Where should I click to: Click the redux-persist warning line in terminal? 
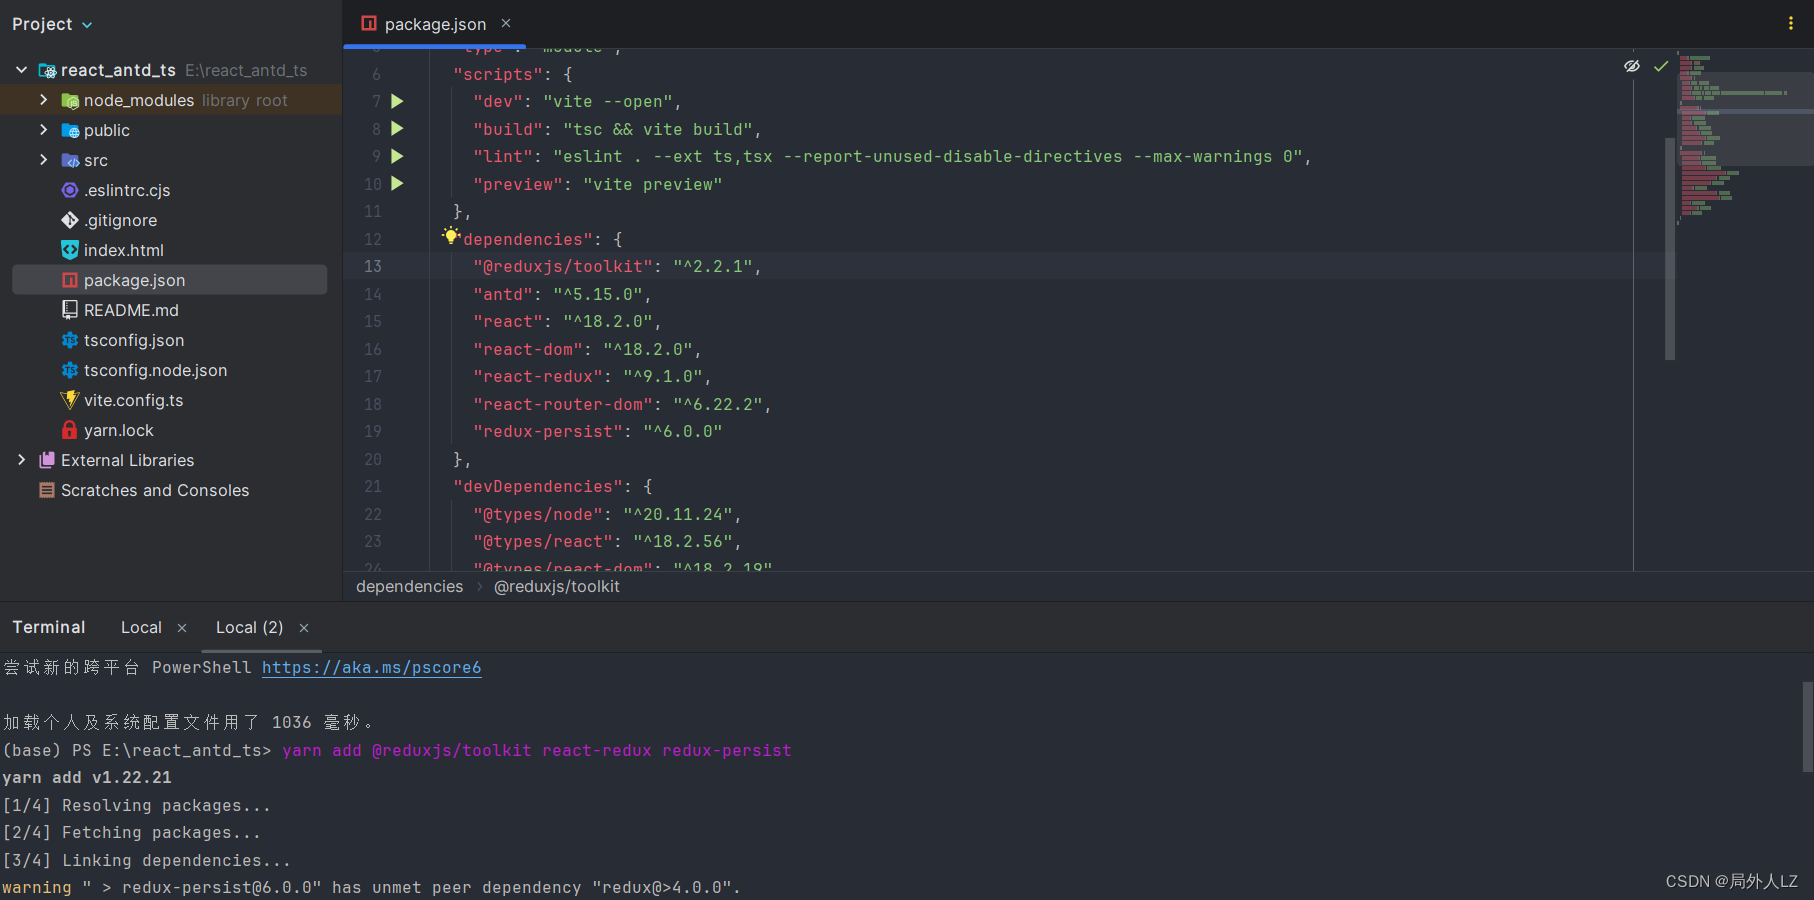[x=371, y=887]
